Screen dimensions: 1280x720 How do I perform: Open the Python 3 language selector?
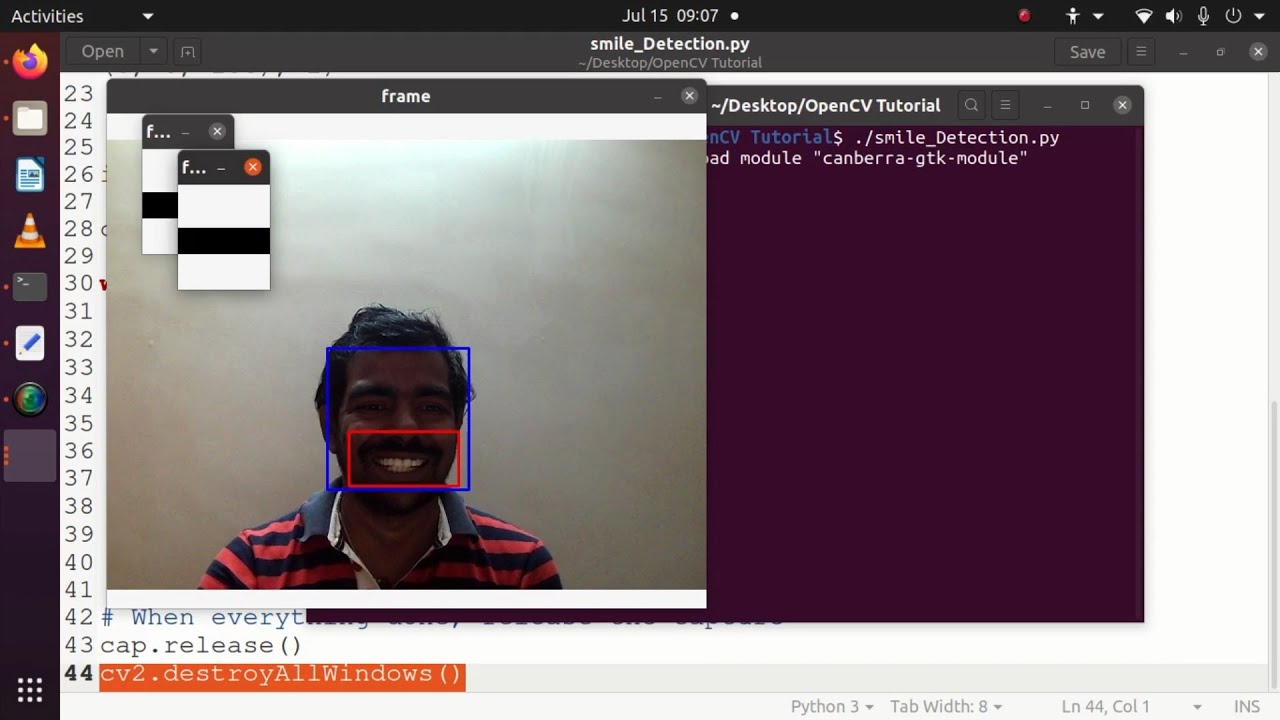pyautogui.click(x=832, y=706)
